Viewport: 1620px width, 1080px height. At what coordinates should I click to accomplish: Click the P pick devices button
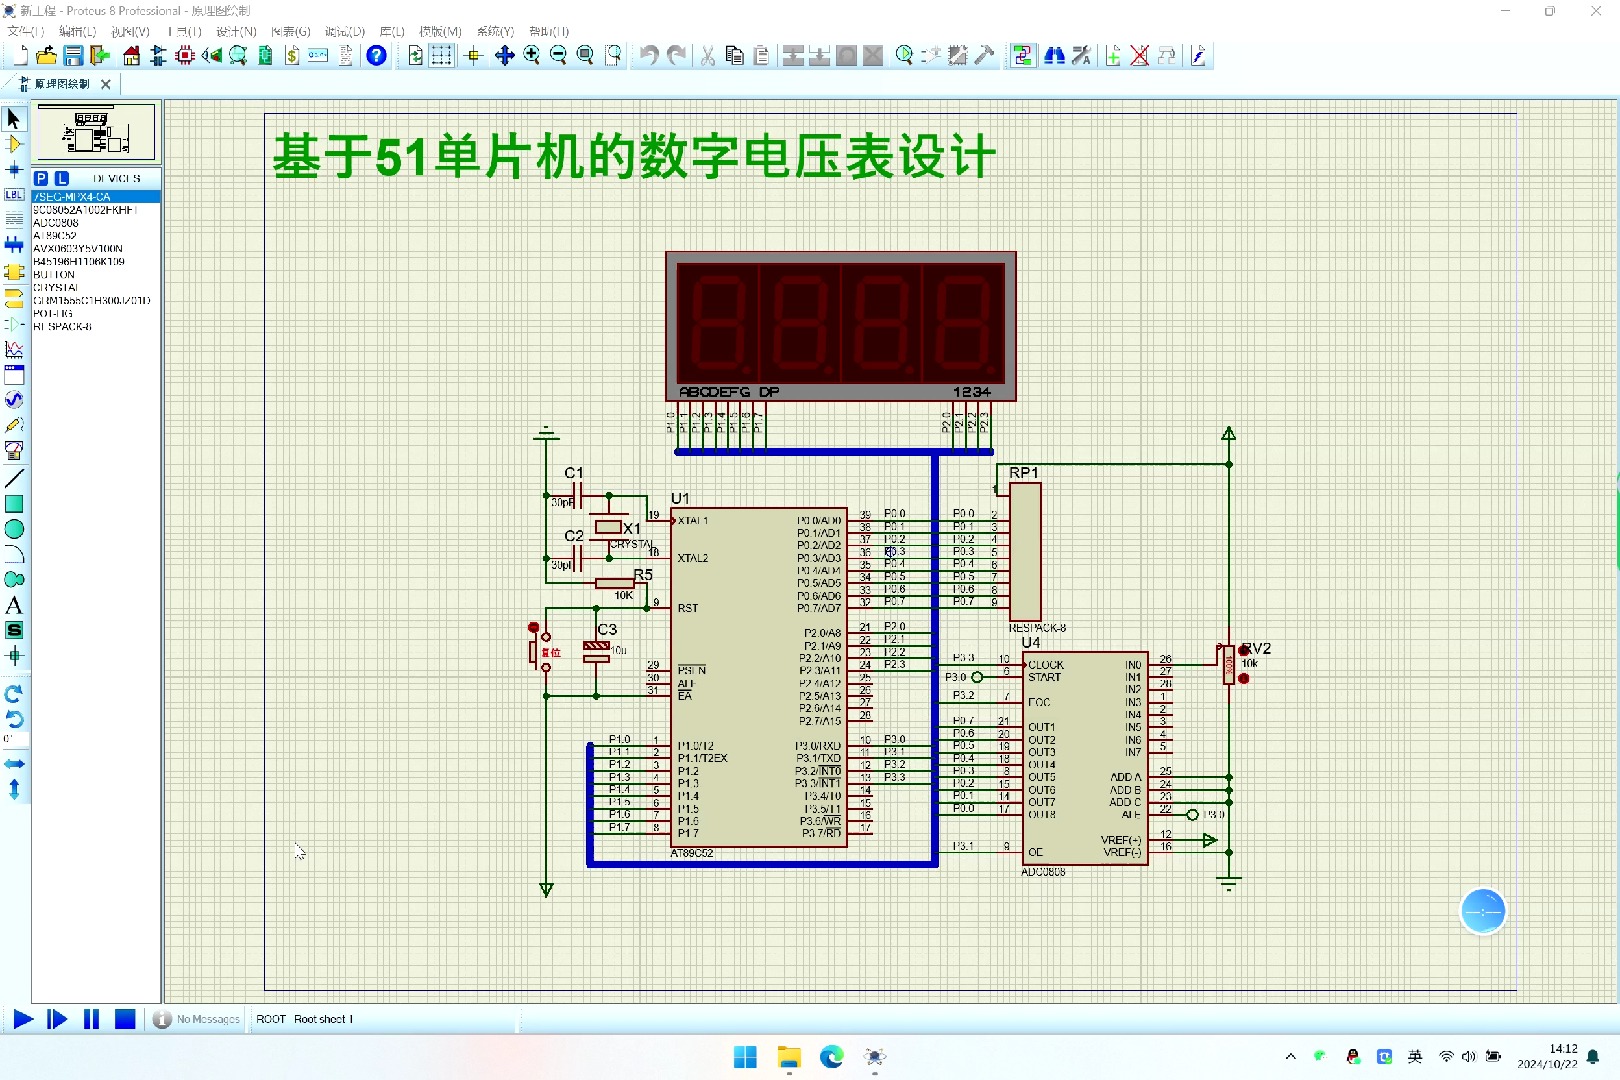[41, 177]
